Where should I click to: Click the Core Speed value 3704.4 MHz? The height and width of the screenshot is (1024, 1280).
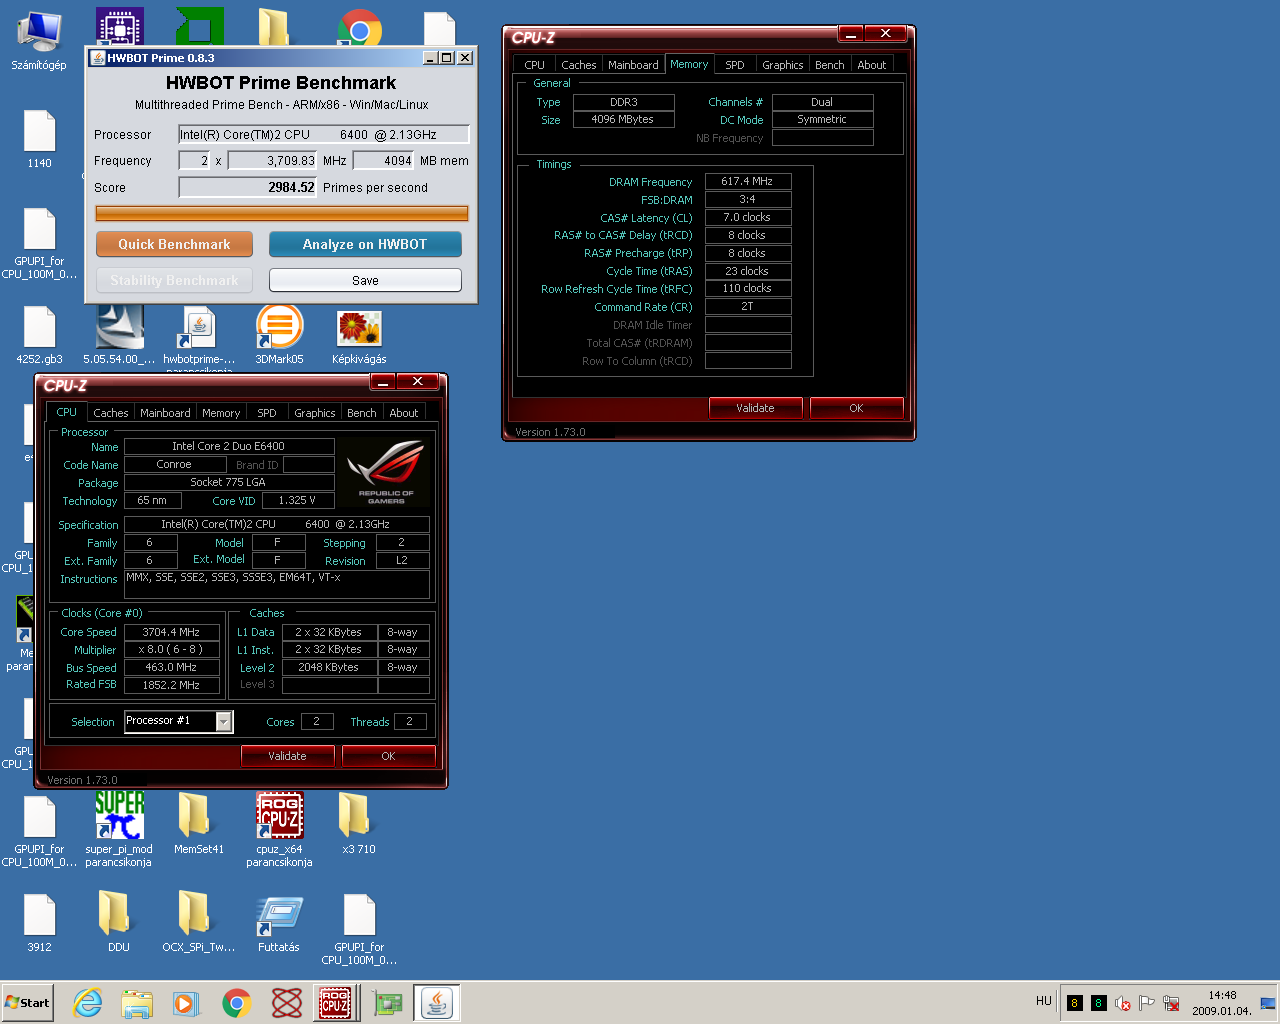(172, 632)
